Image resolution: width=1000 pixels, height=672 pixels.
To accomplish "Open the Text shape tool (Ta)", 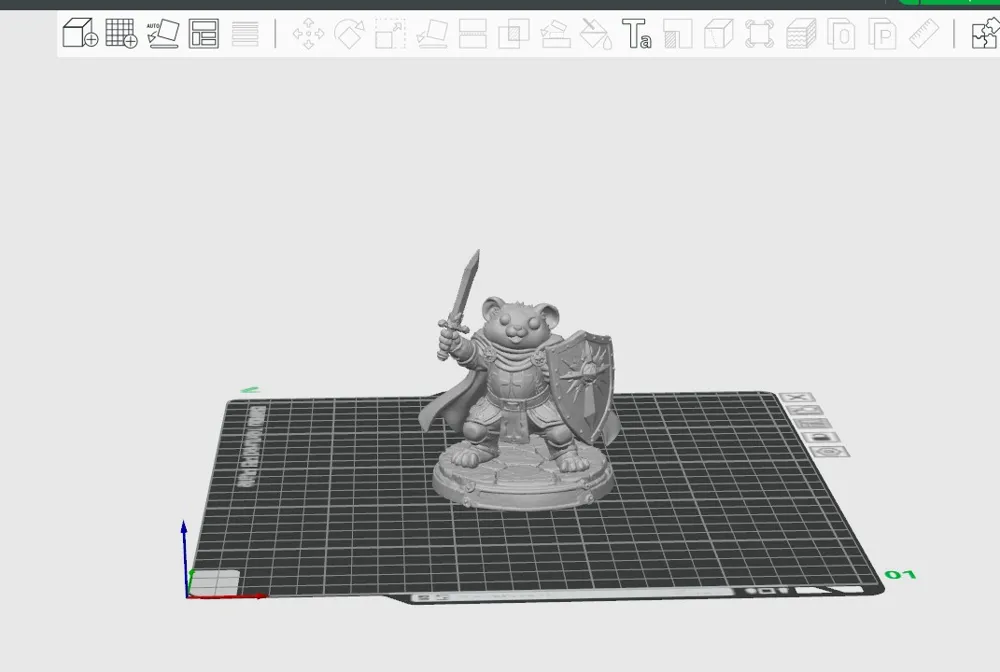I will [636, 33].
